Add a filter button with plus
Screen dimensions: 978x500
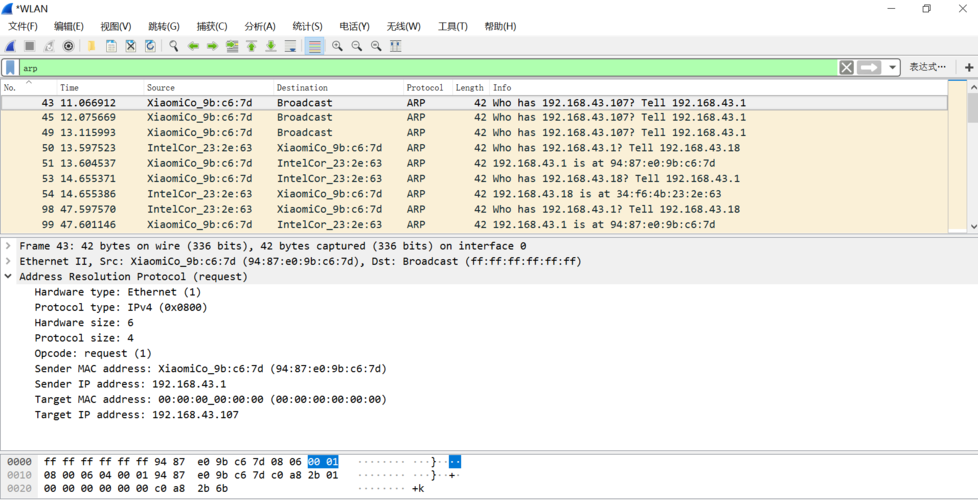click(x=969, y=67)
